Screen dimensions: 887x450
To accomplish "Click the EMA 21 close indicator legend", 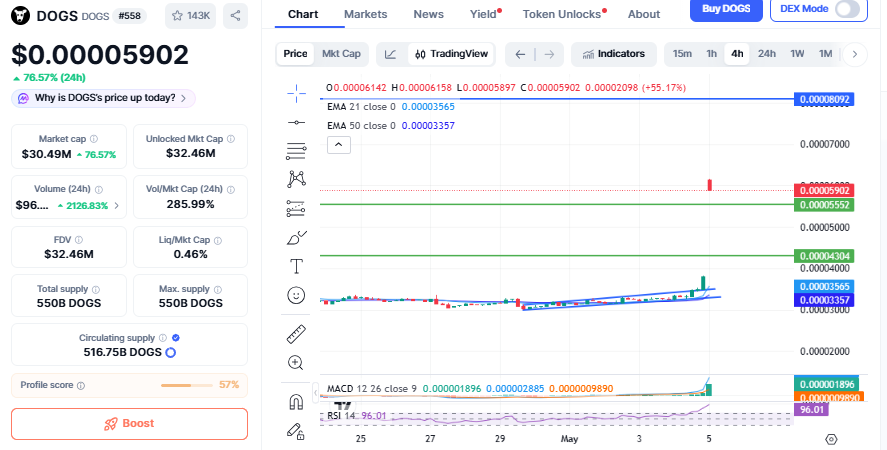I will coord(390,106).
